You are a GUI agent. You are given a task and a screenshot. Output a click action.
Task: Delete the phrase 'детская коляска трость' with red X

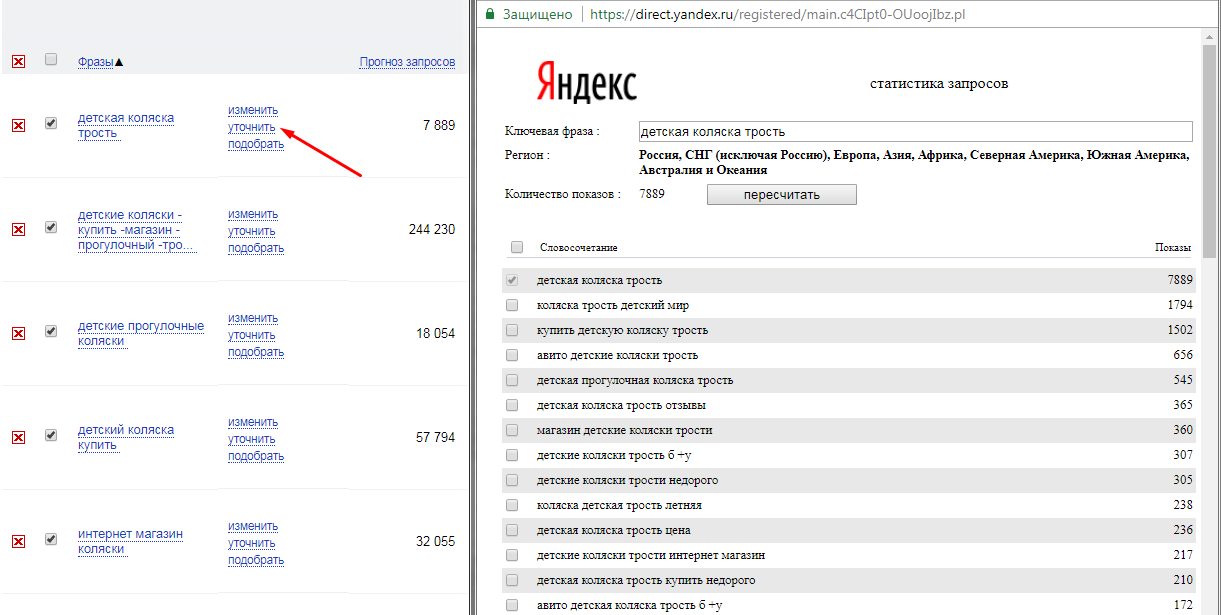pos(18,125)
